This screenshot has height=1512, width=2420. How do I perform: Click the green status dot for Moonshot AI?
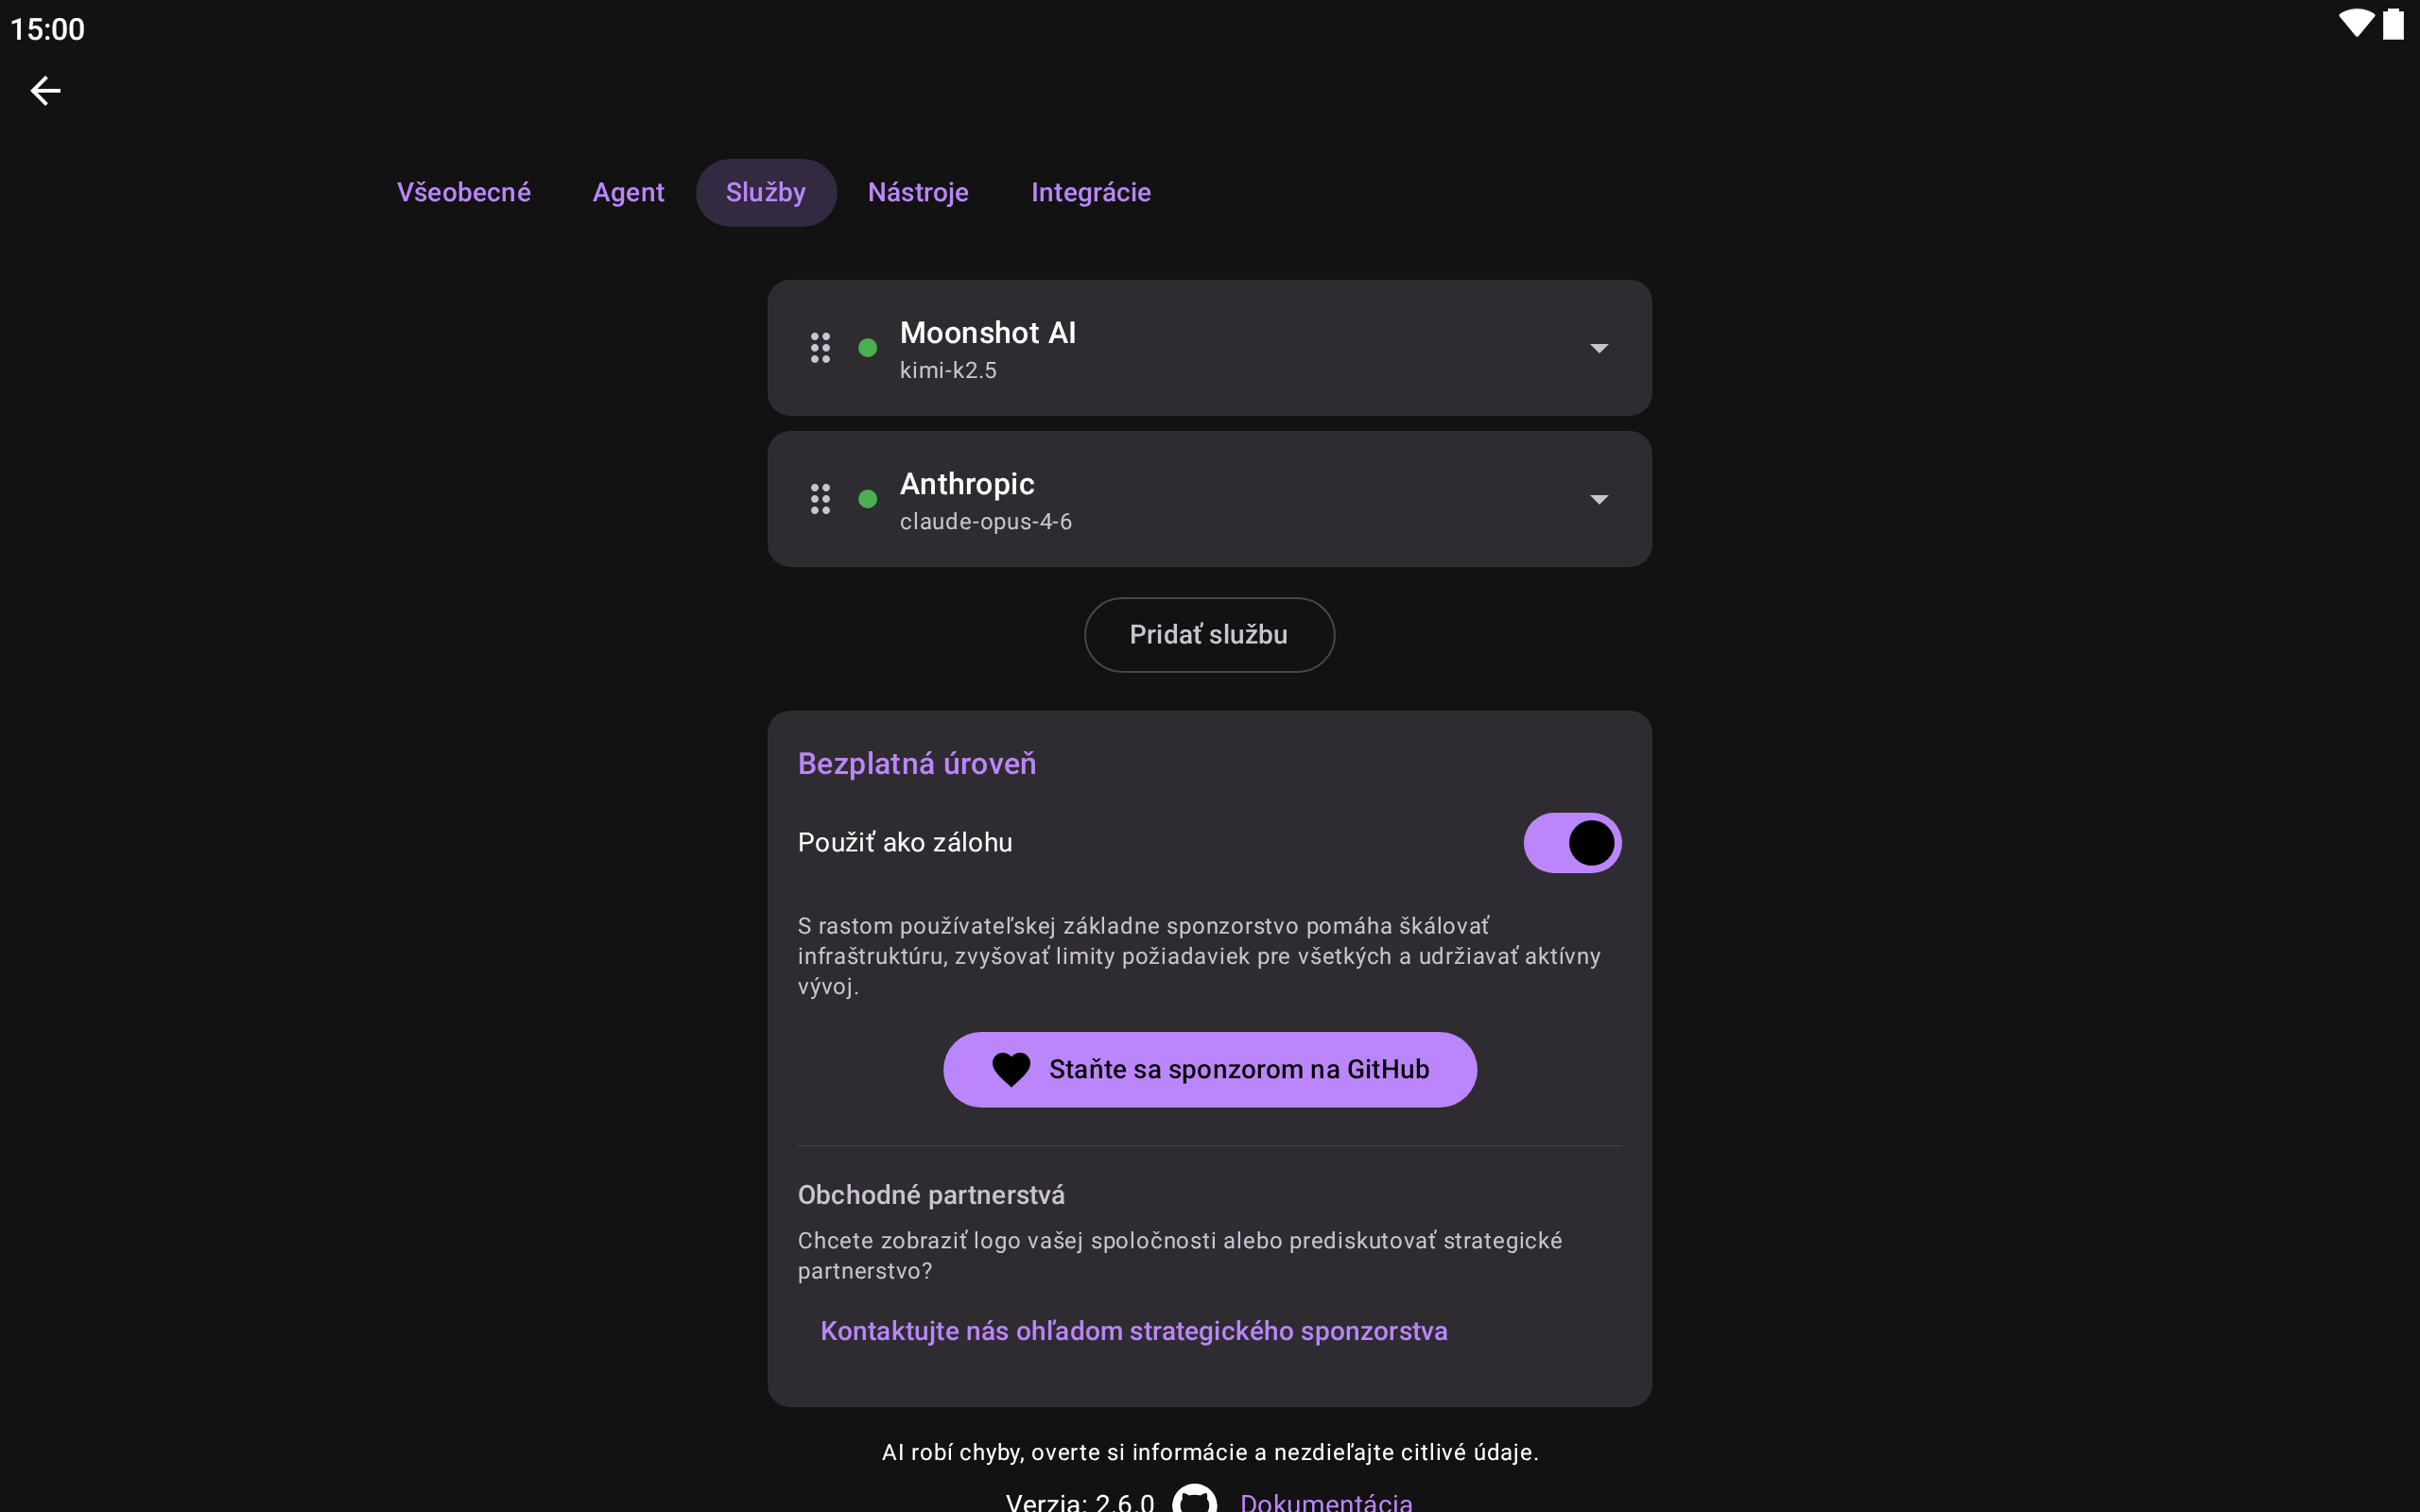[x=868, y=348]
